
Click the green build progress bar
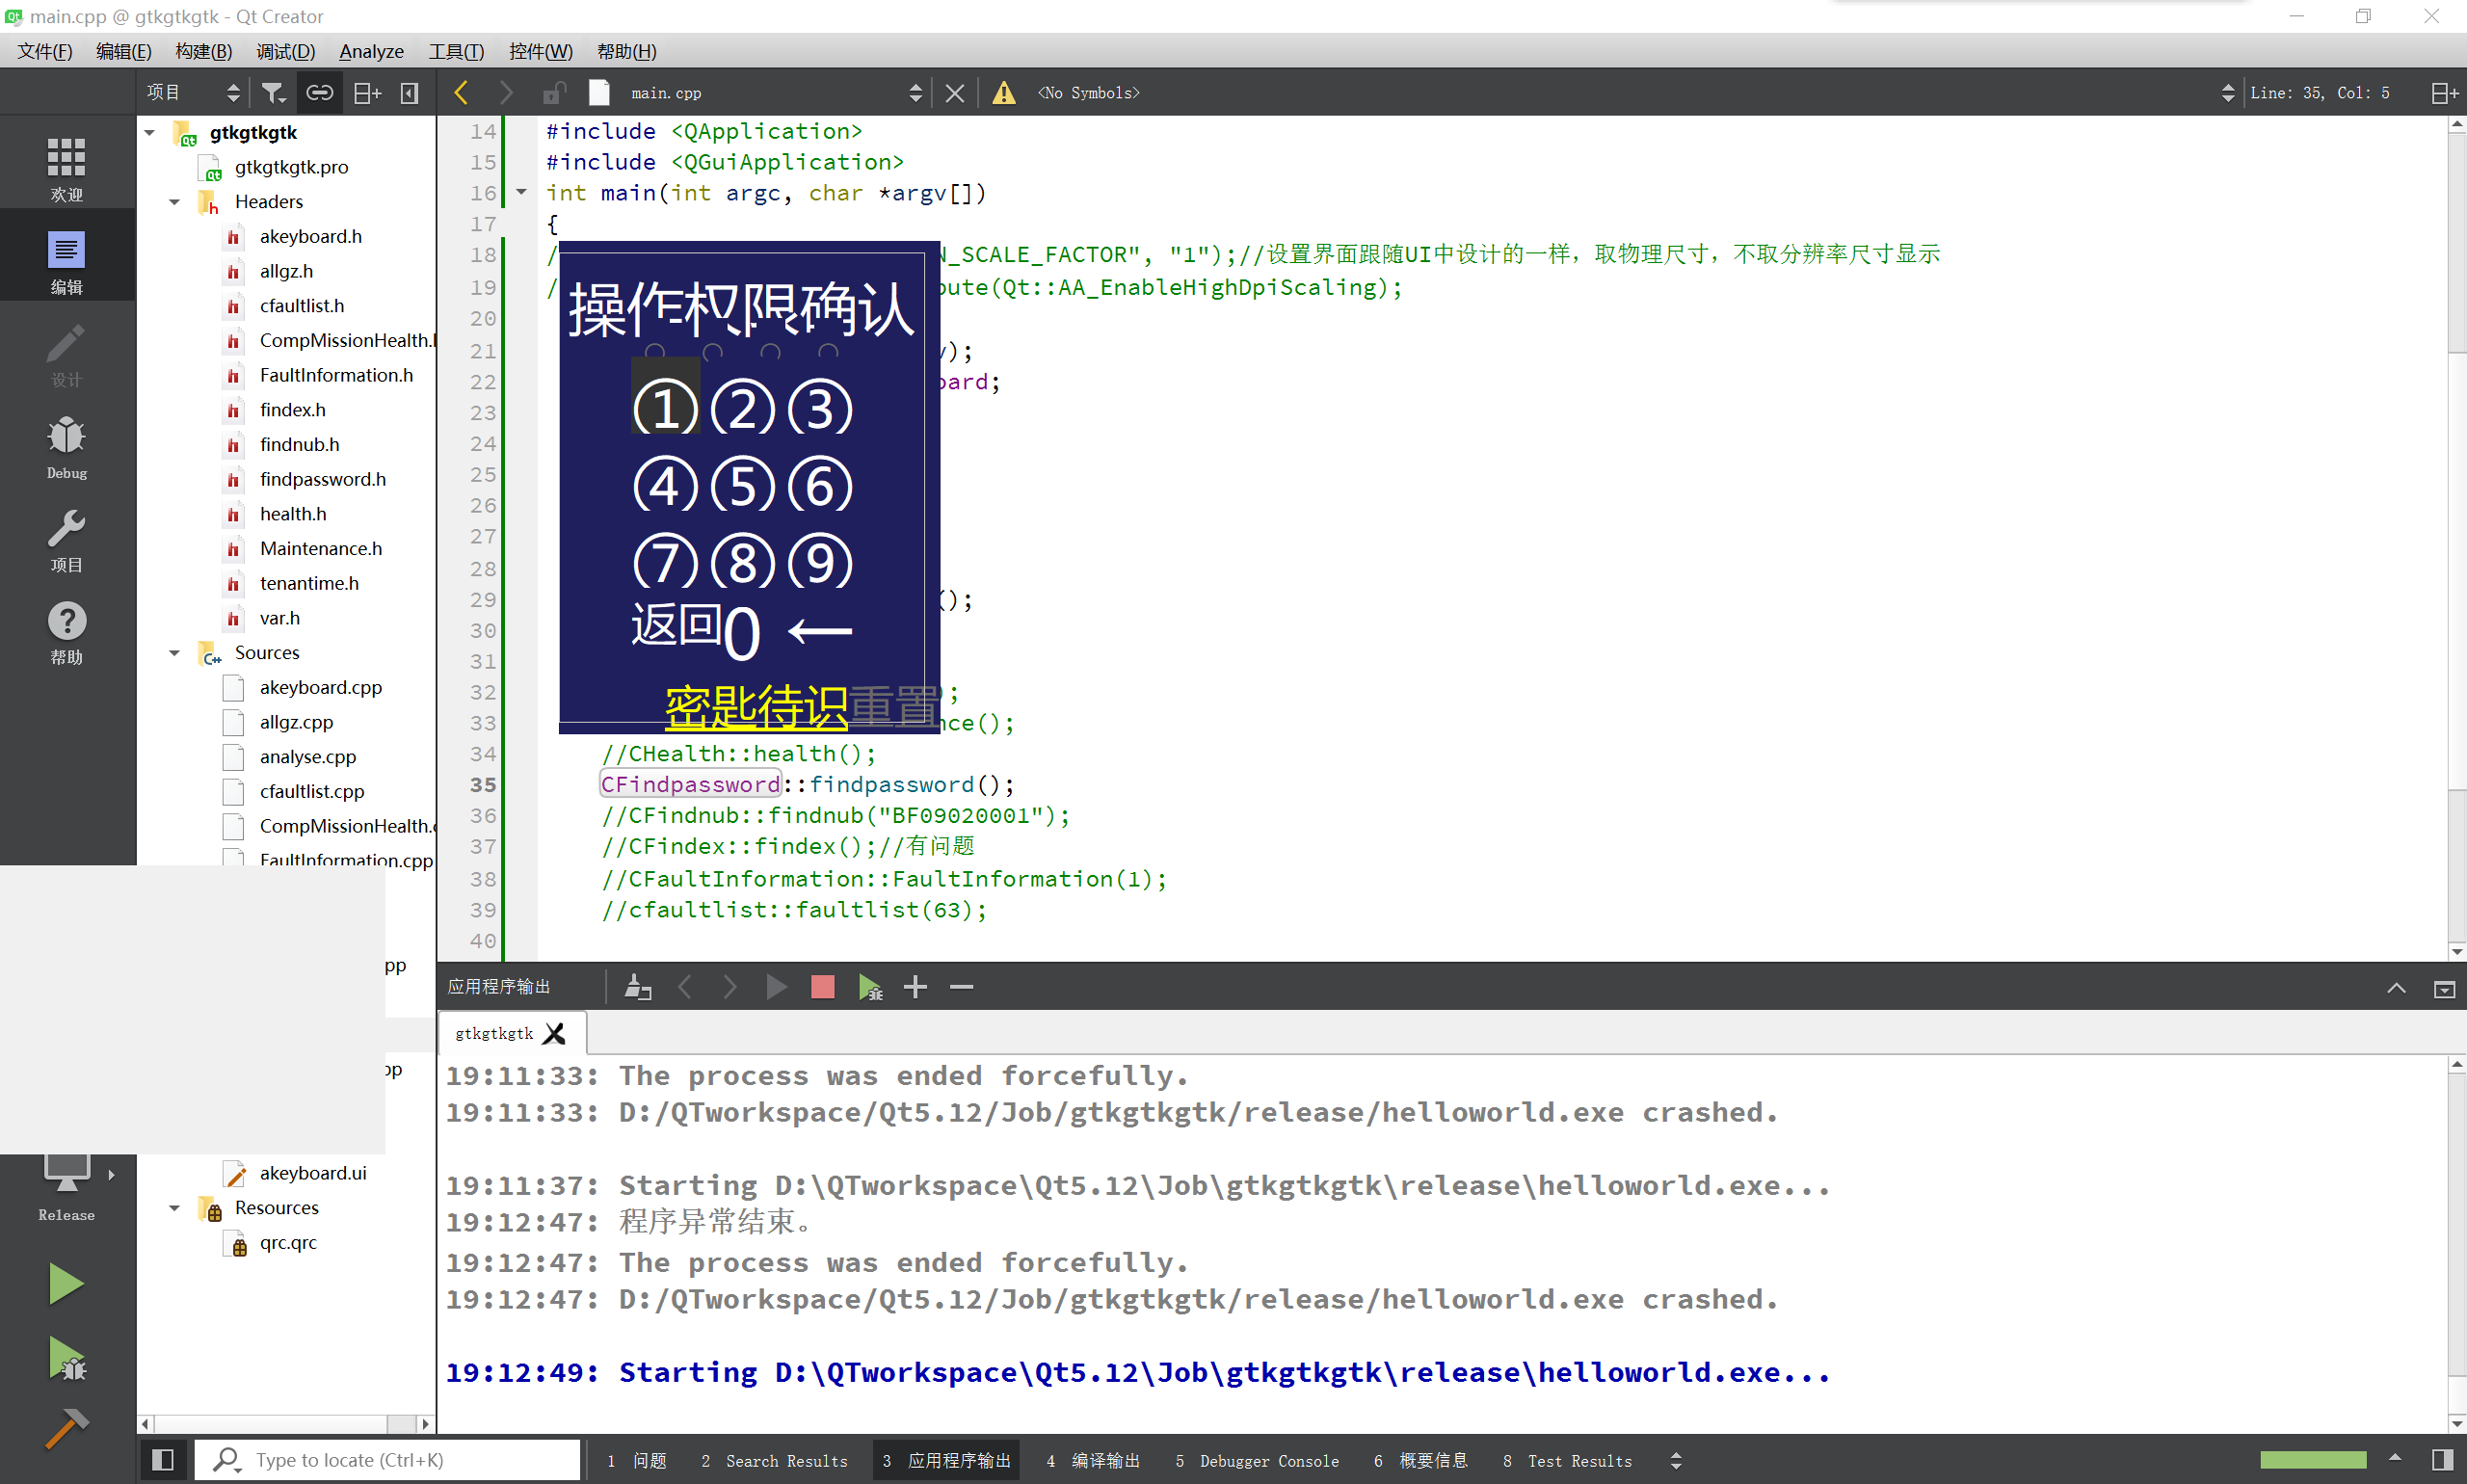pyautogui.click(x=2312, y=1460)
